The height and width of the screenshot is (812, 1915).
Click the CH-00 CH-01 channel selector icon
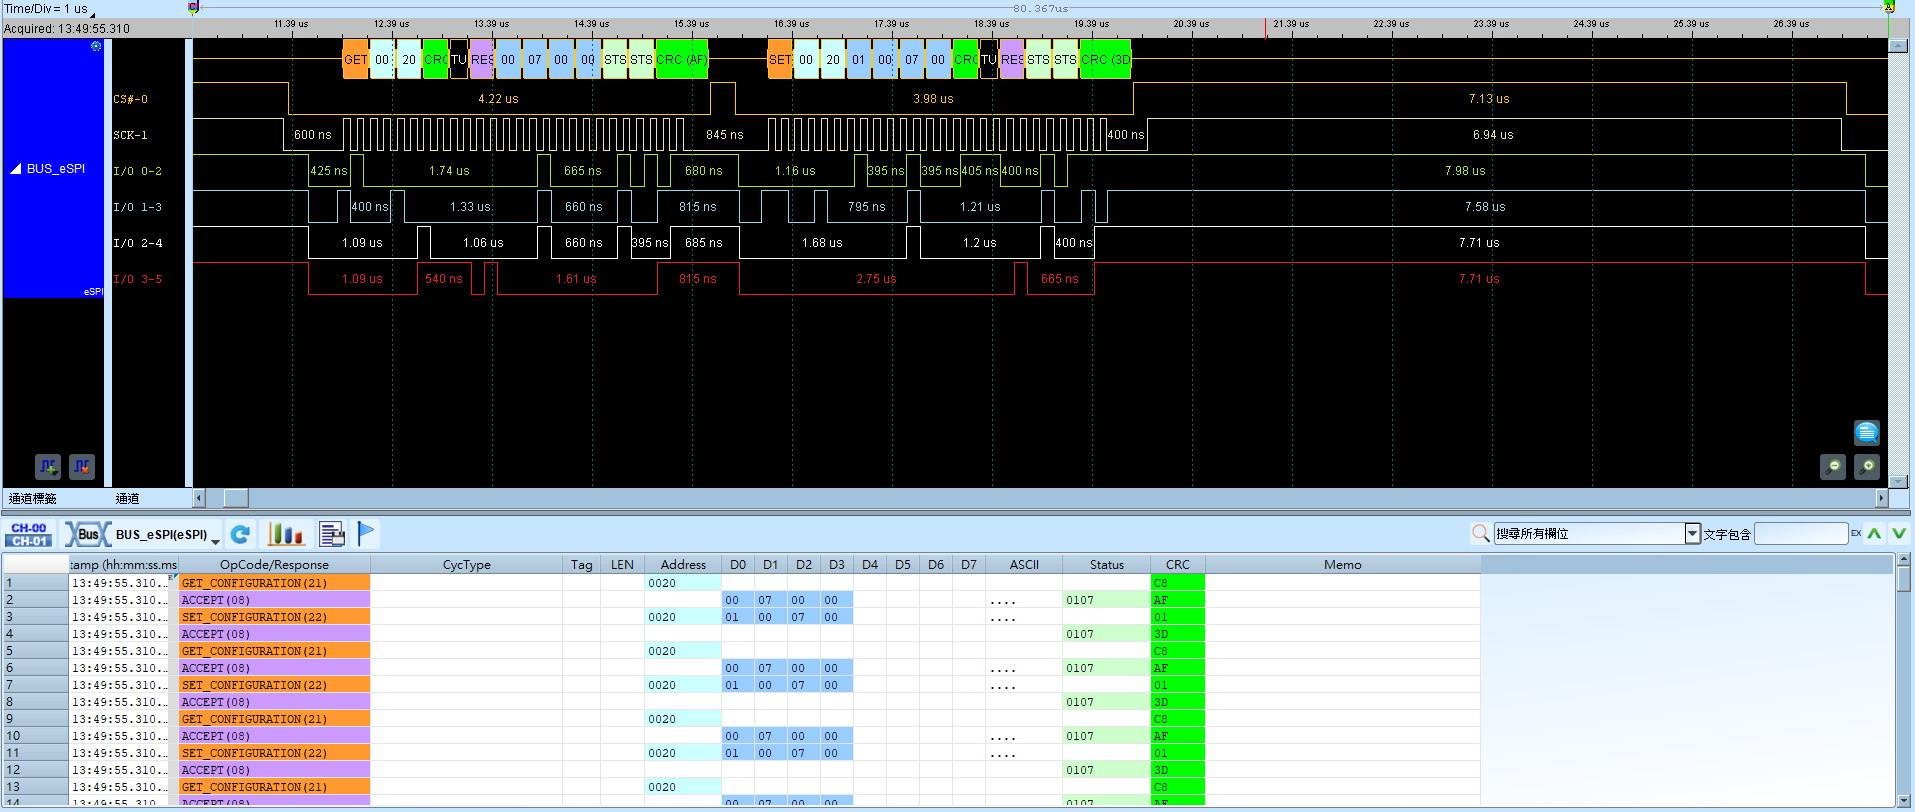(x=29, y=534)
